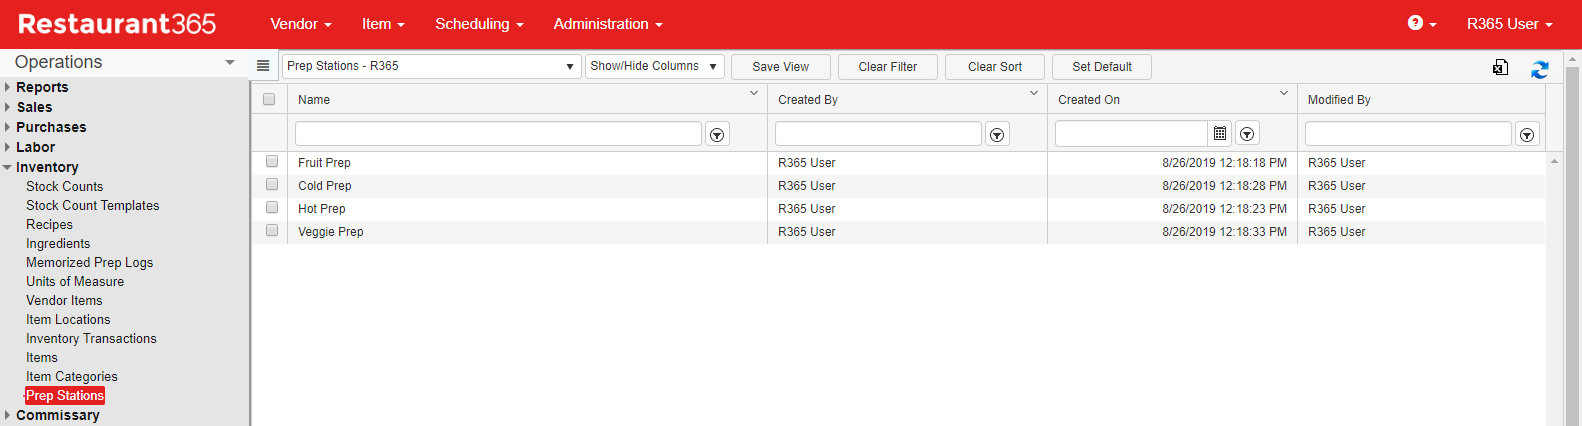Image resolution: width=1582 pixels, height=426 pixels.
Task: Check the Cold Prep row checkbox
Action: tap(272, 184)
